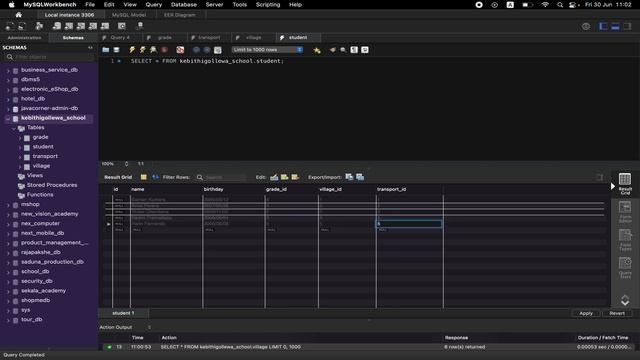Toggle the left sidebar panel visibility
640x360 pixels.
603,27
